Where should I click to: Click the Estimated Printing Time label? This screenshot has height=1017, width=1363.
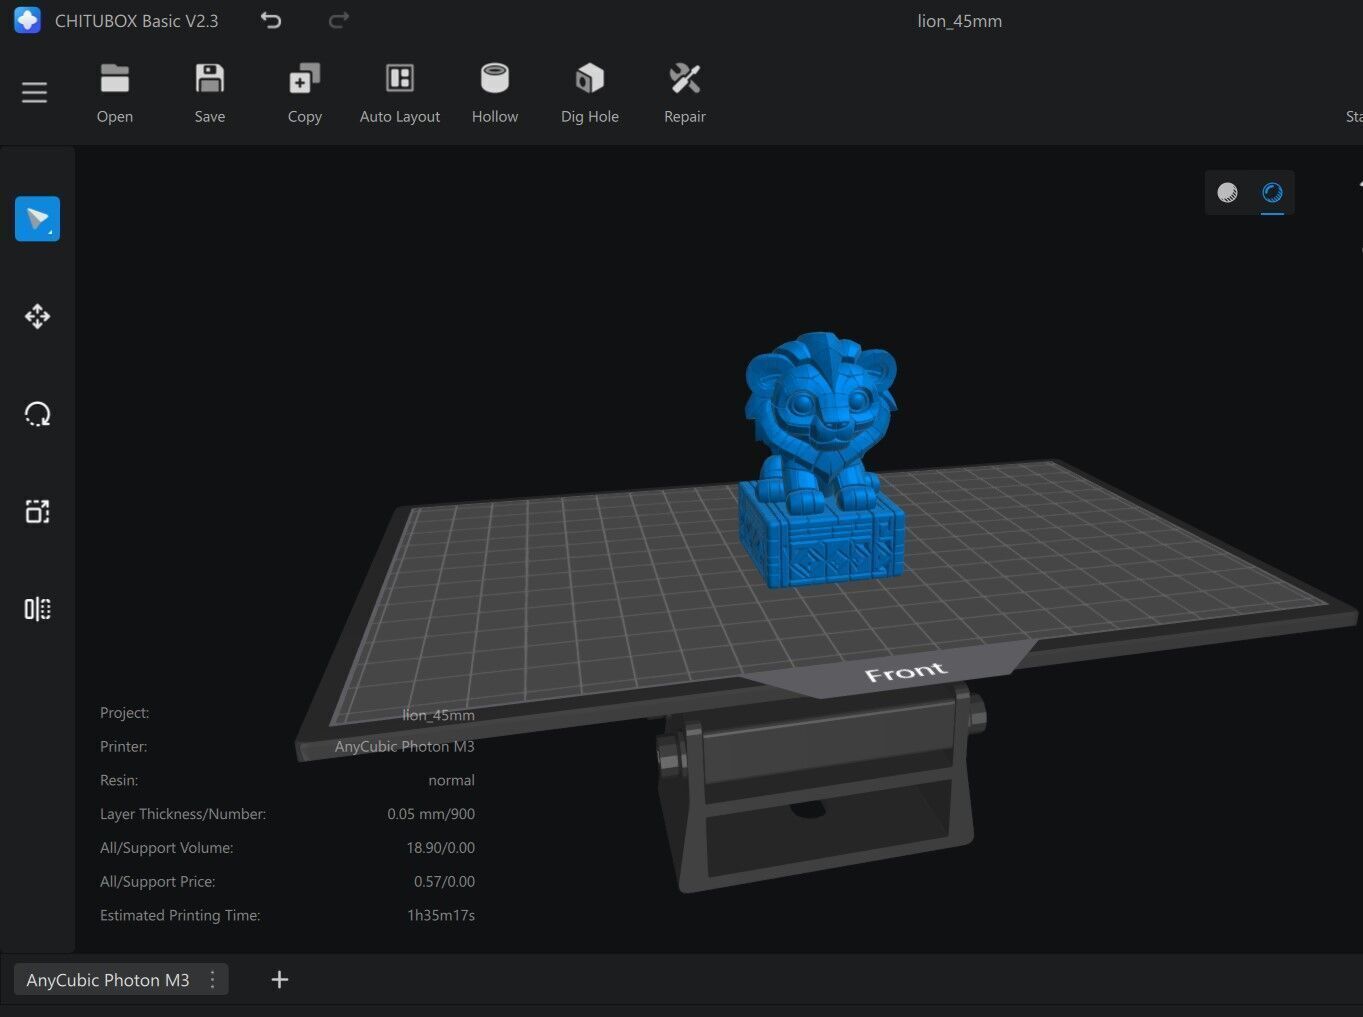click(180, 916)
